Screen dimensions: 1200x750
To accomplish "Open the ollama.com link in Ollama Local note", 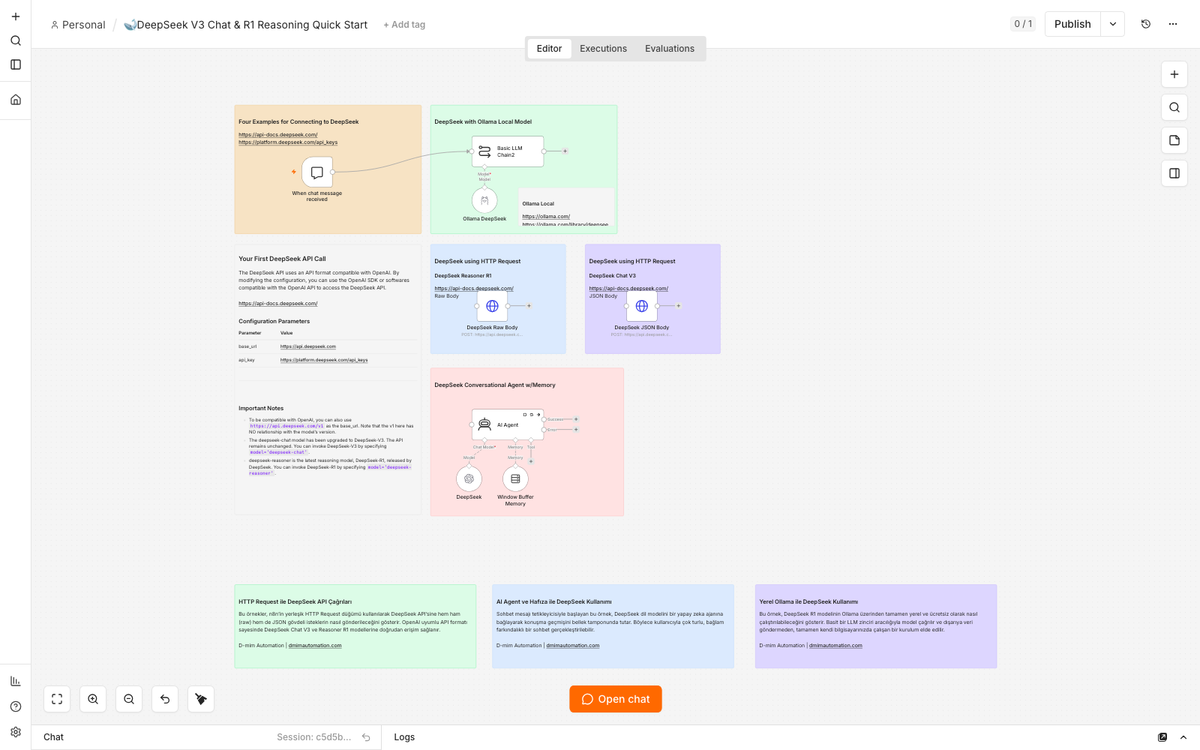I will [x=546, y=216].
